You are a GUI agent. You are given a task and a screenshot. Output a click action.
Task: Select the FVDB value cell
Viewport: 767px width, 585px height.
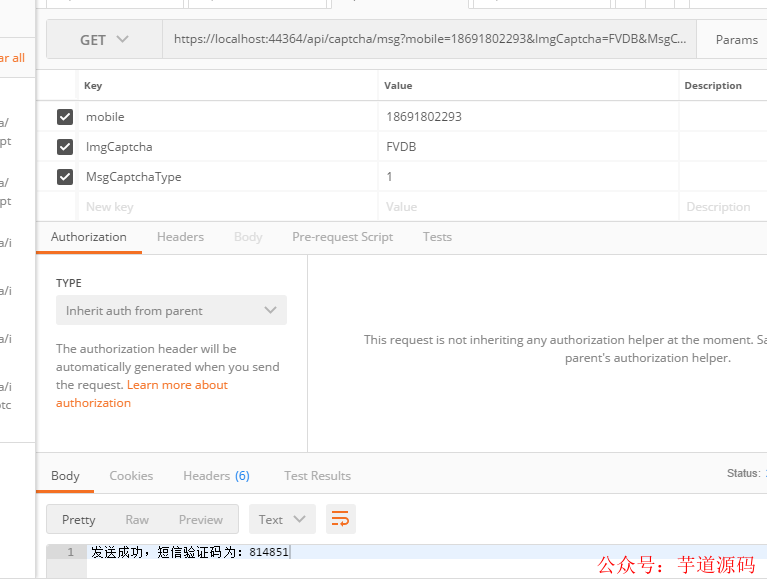[528, 147]
